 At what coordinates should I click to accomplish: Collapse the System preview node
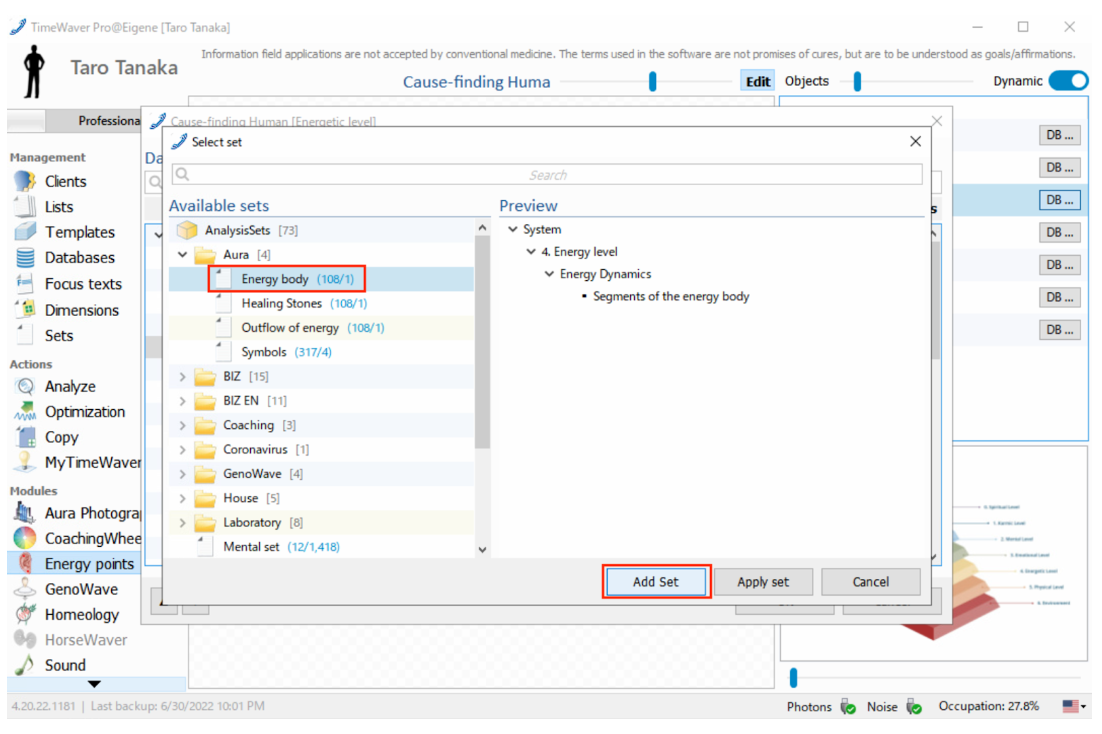pos(513,229)
